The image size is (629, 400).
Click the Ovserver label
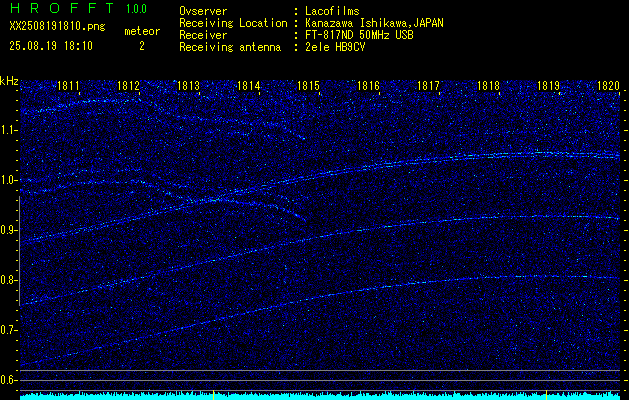tap(203, 11)
